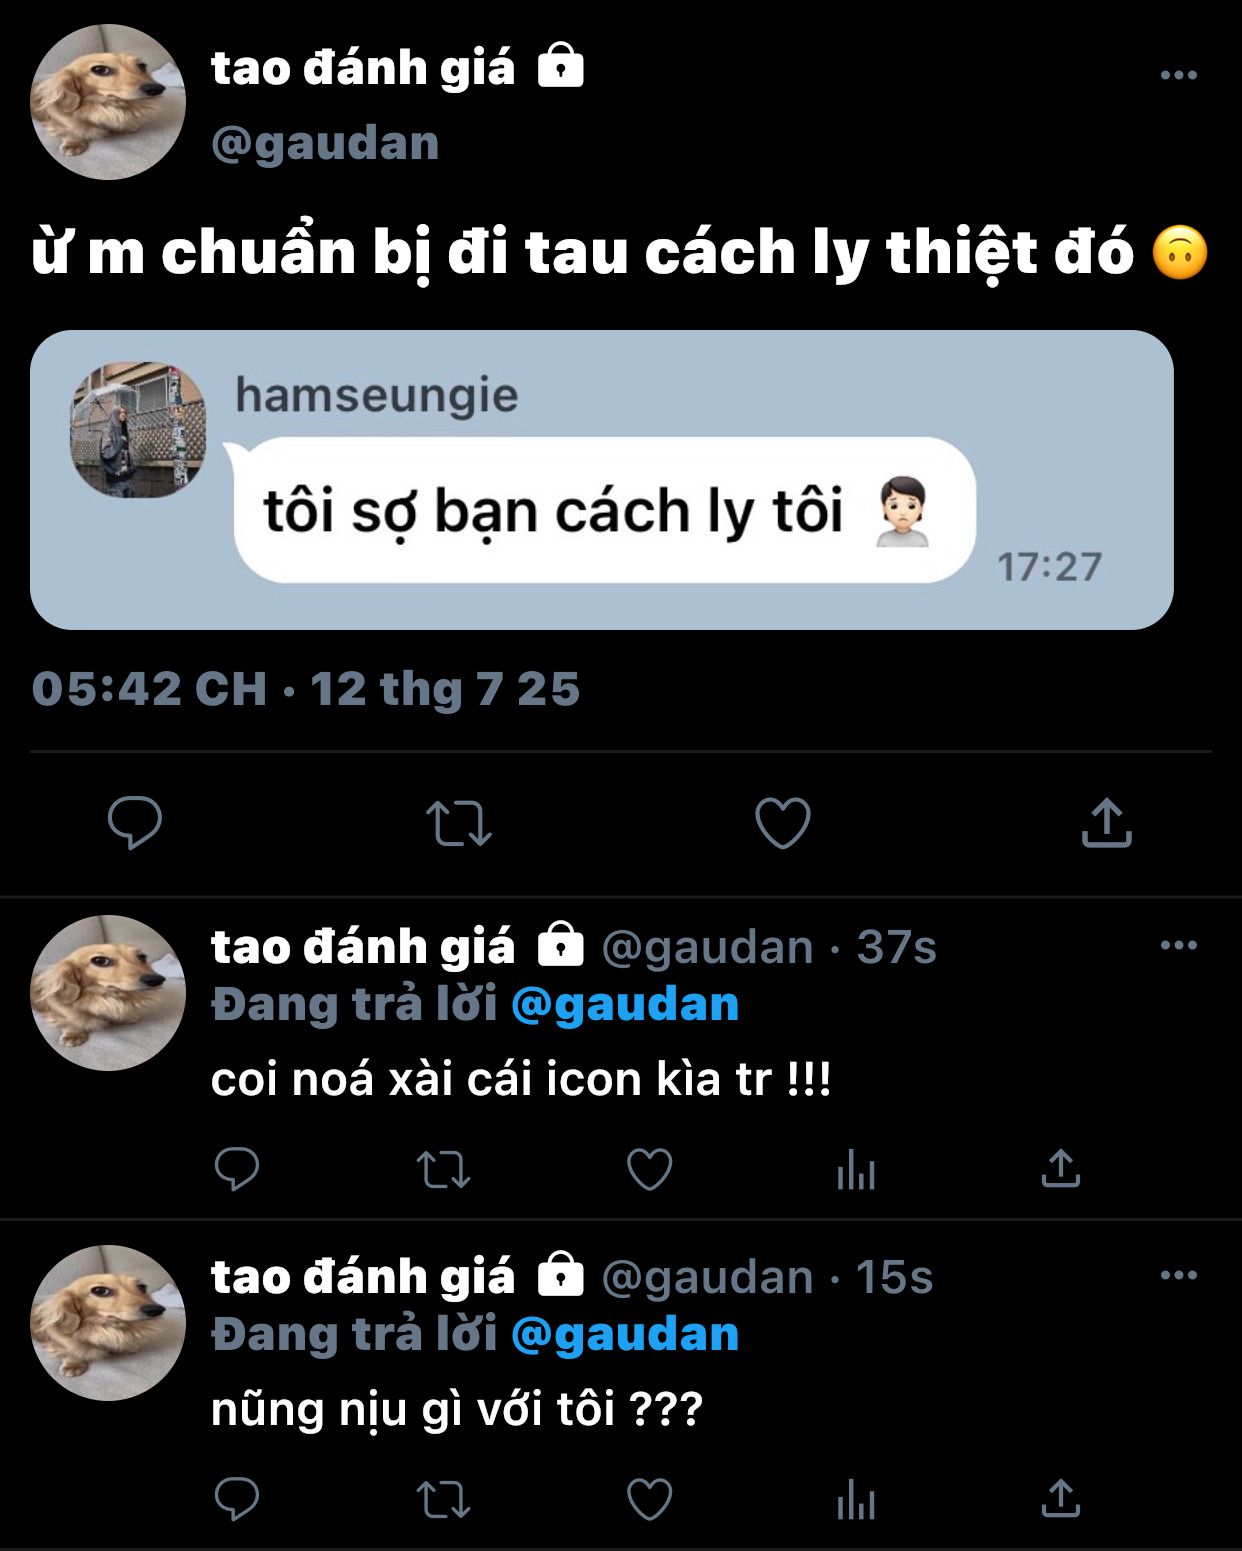Open the hamseungie message screenshot image
This screenshot has width=1242, height=1551.
(x=601, y=480)
